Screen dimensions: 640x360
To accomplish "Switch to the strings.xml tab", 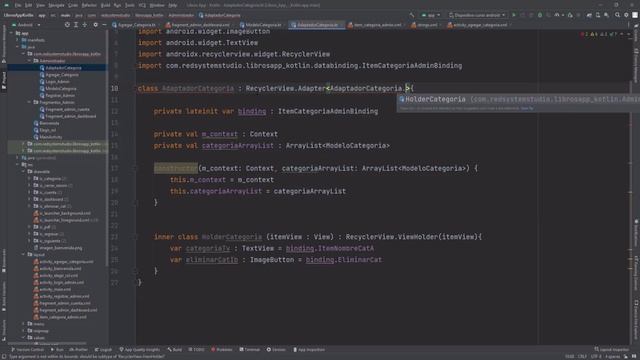I will coord(426,25).
